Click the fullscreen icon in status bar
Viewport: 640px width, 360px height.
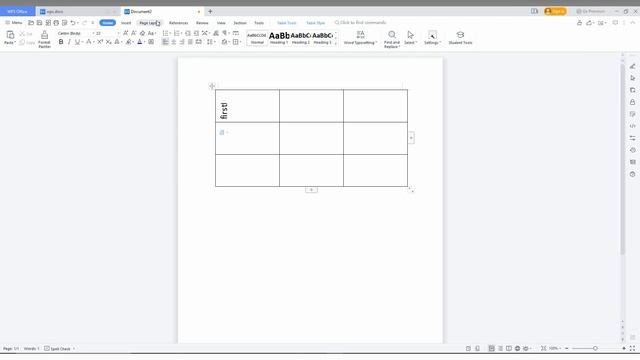click(632, 348)
